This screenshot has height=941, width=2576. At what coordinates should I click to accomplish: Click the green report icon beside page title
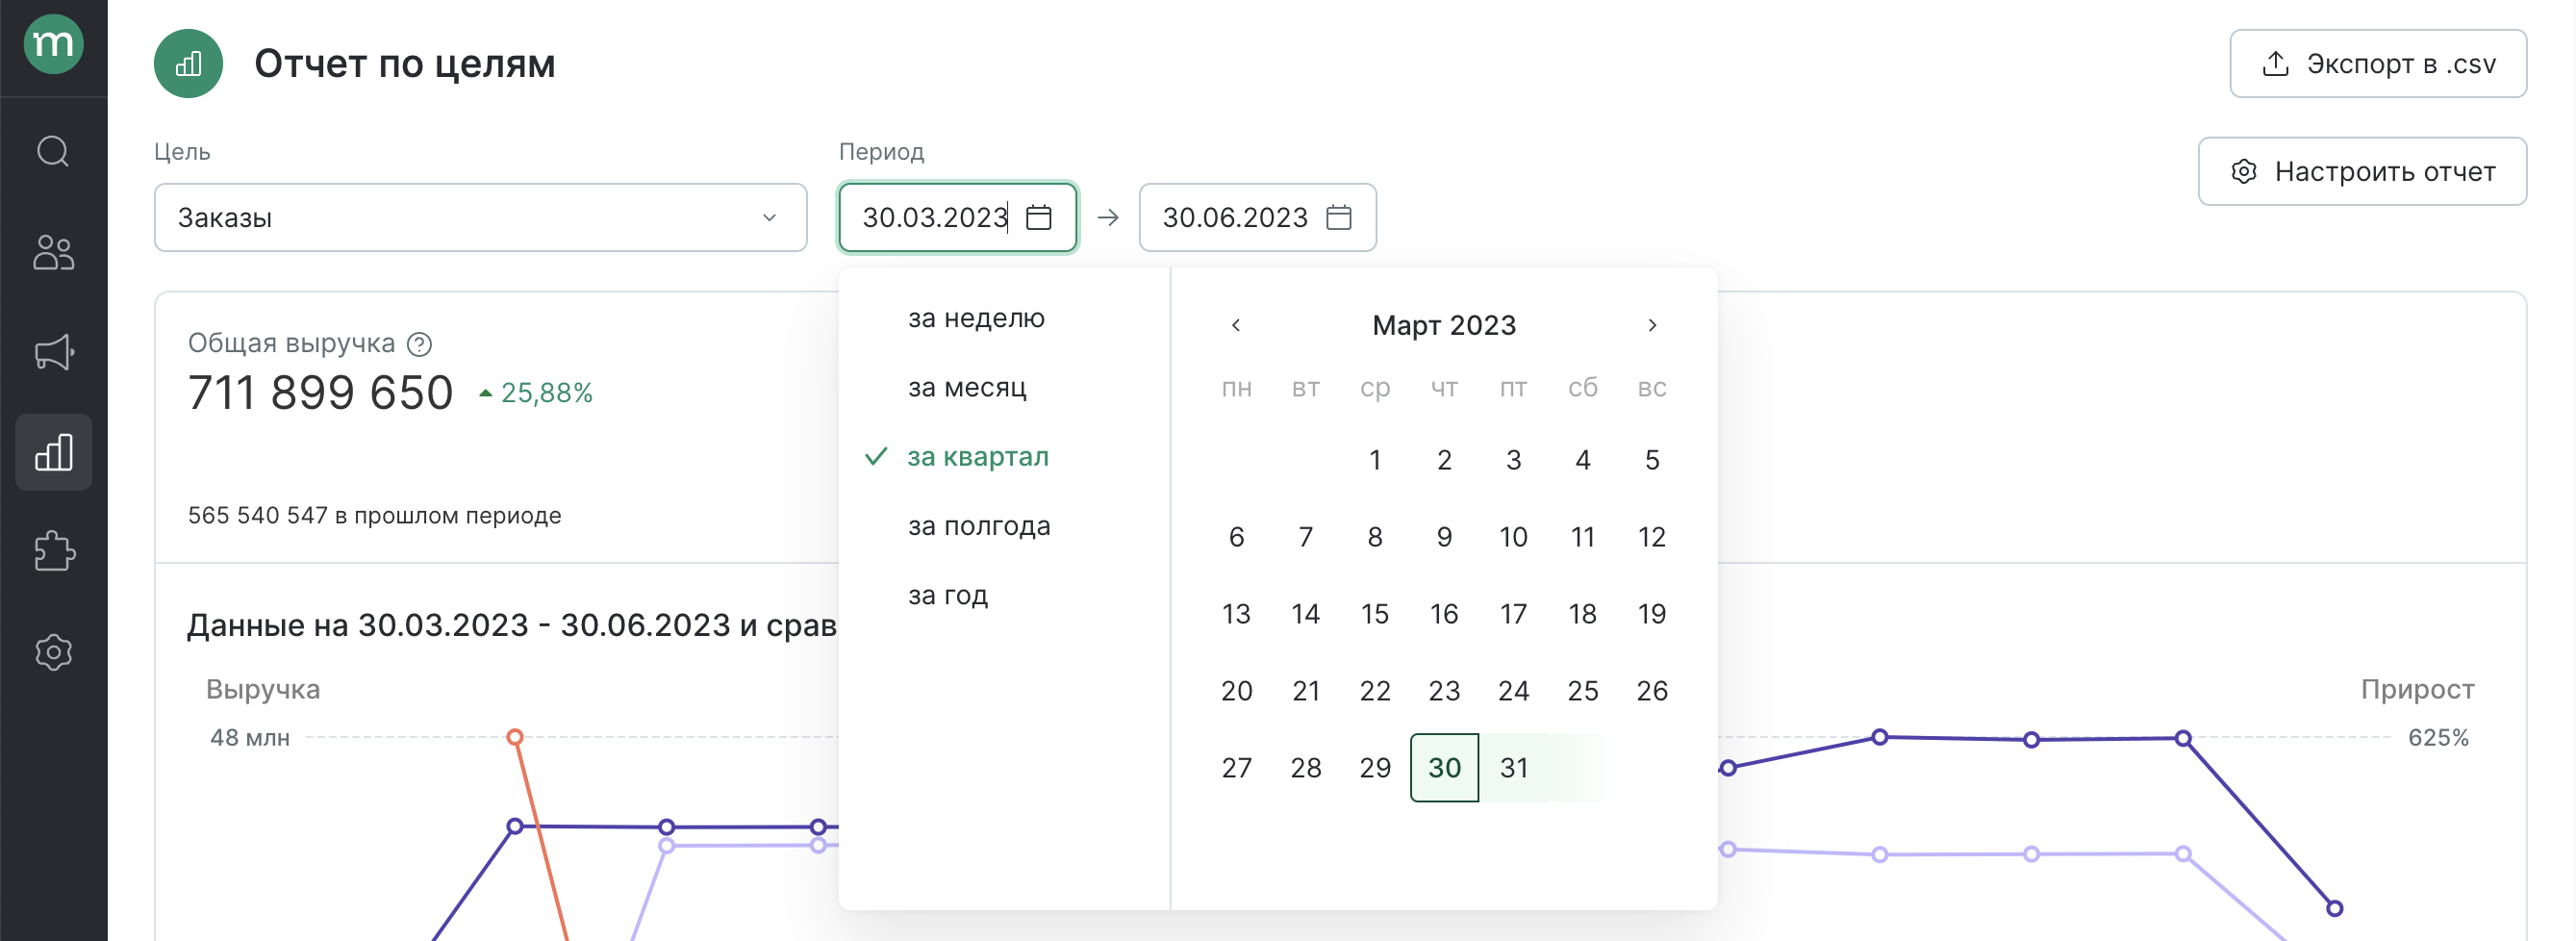[188, 64]
